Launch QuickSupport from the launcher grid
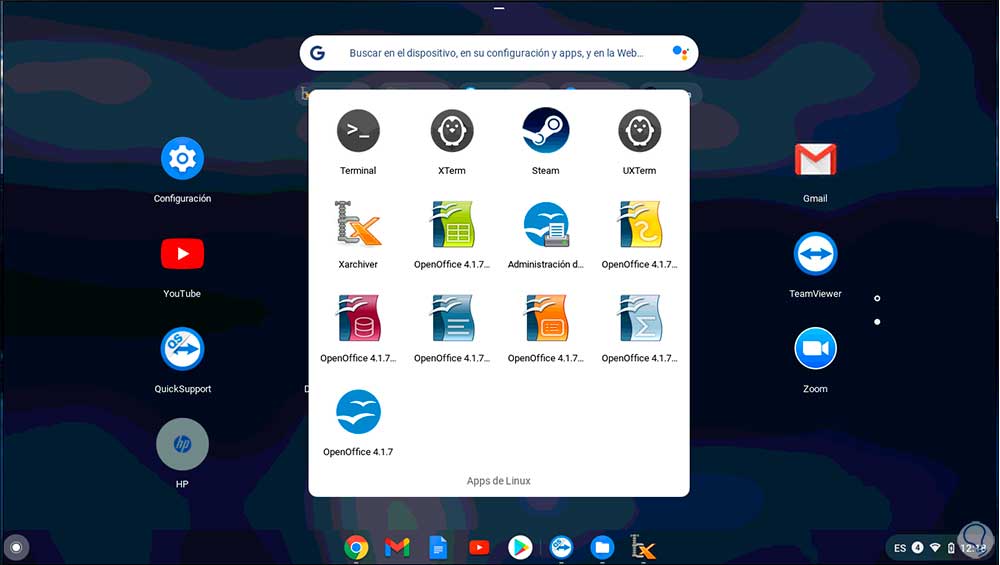 point(182,349)
